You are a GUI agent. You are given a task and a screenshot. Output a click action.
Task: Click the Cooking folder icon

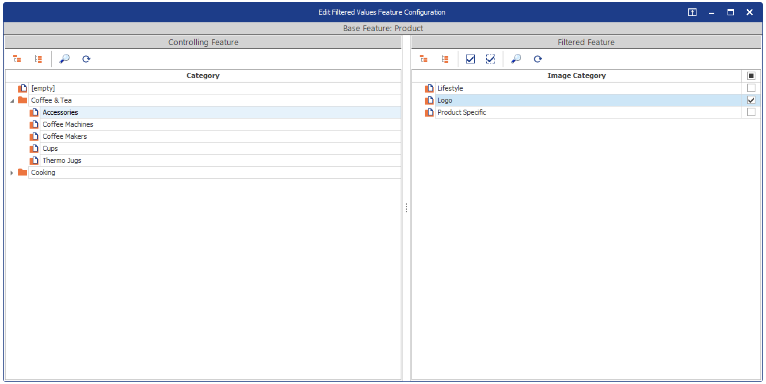22,172
